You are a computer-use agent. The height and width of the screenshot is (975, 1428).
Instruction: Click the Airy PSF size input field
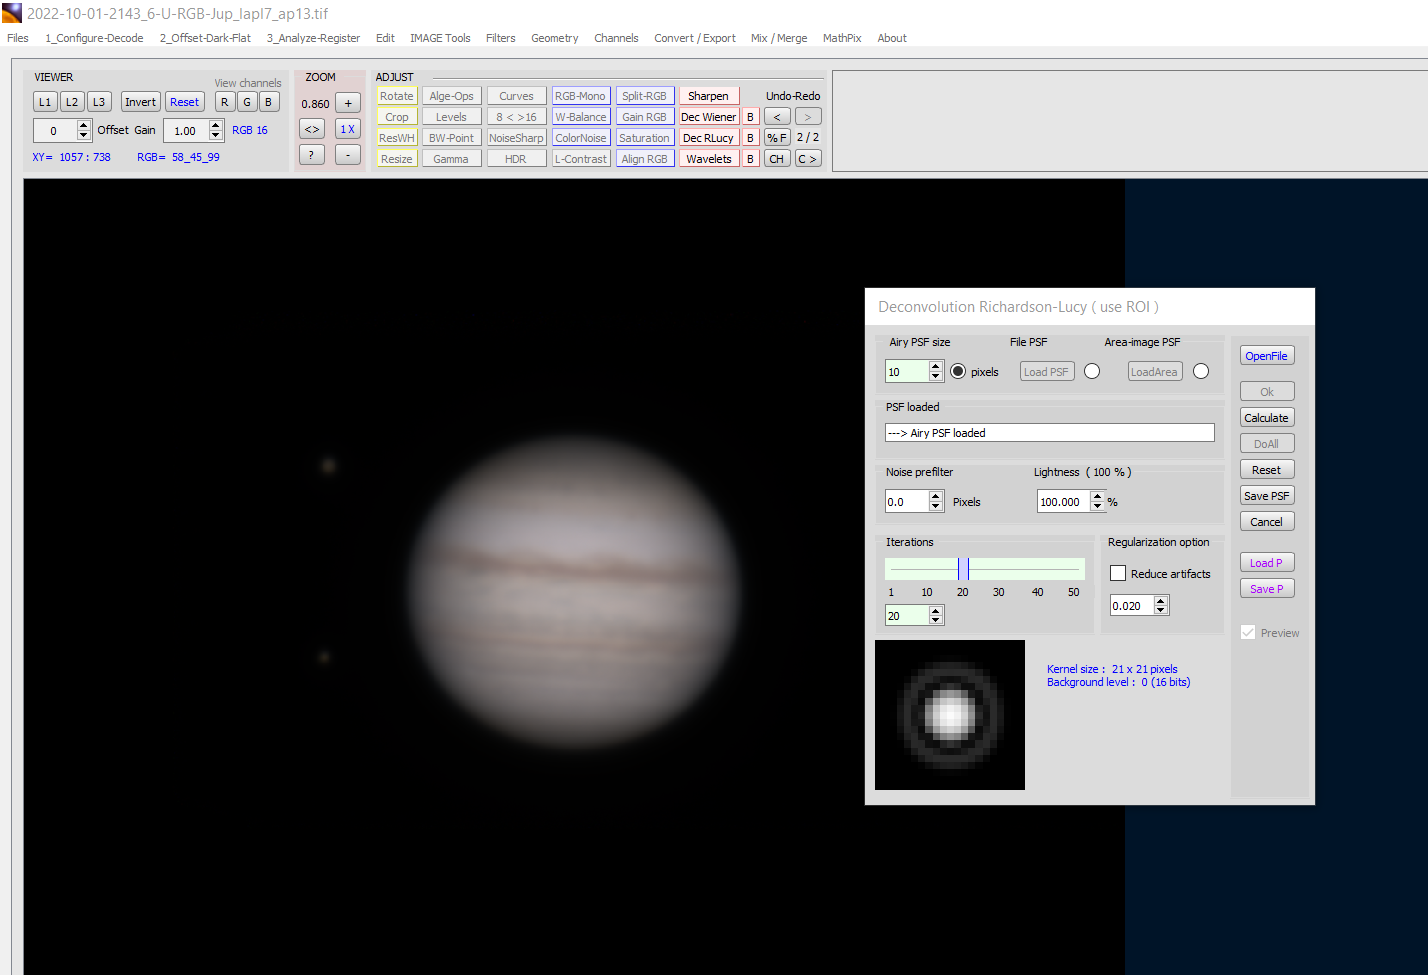pyautogui.click(x=907, y=372)
